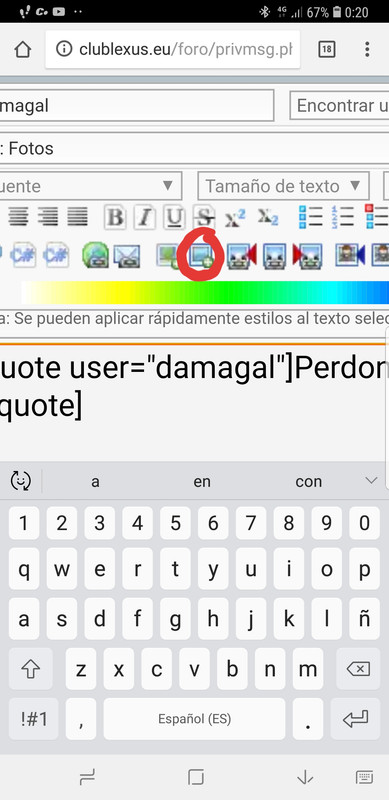Viewport: 389px width, 800px height.
Task: Focus the subject field containing Fotos
Action: point(194,149)
